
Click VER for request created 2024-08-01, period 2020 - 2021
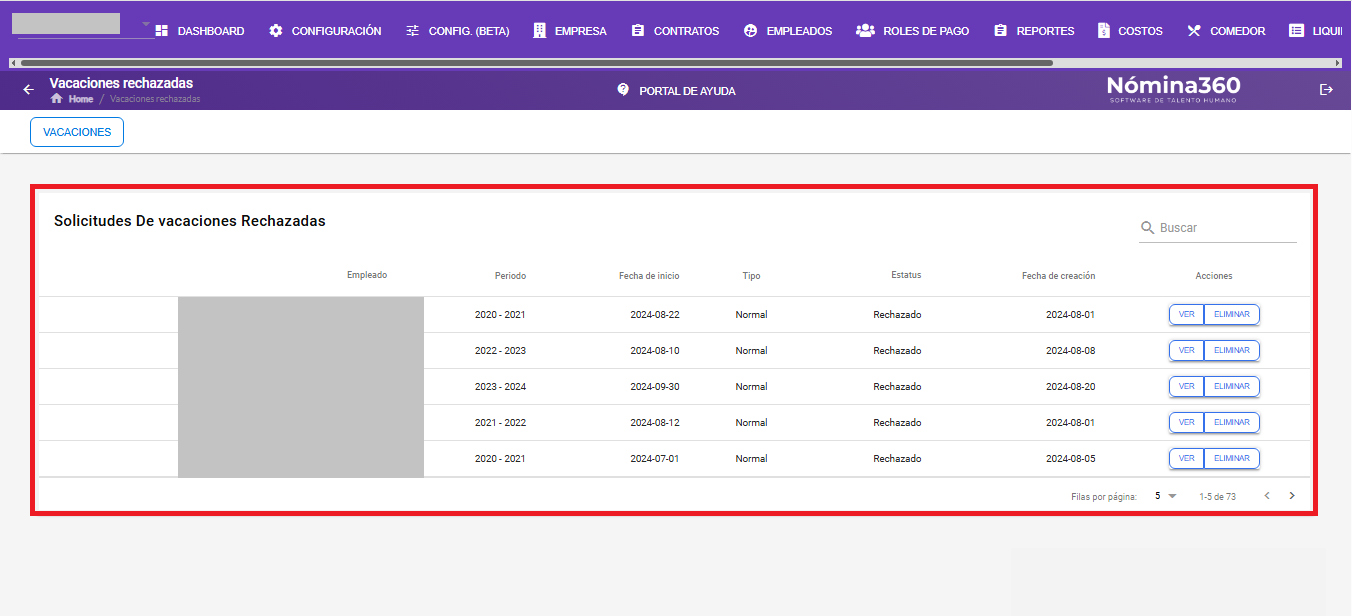pyautogui.click(x=1186, y=314)
